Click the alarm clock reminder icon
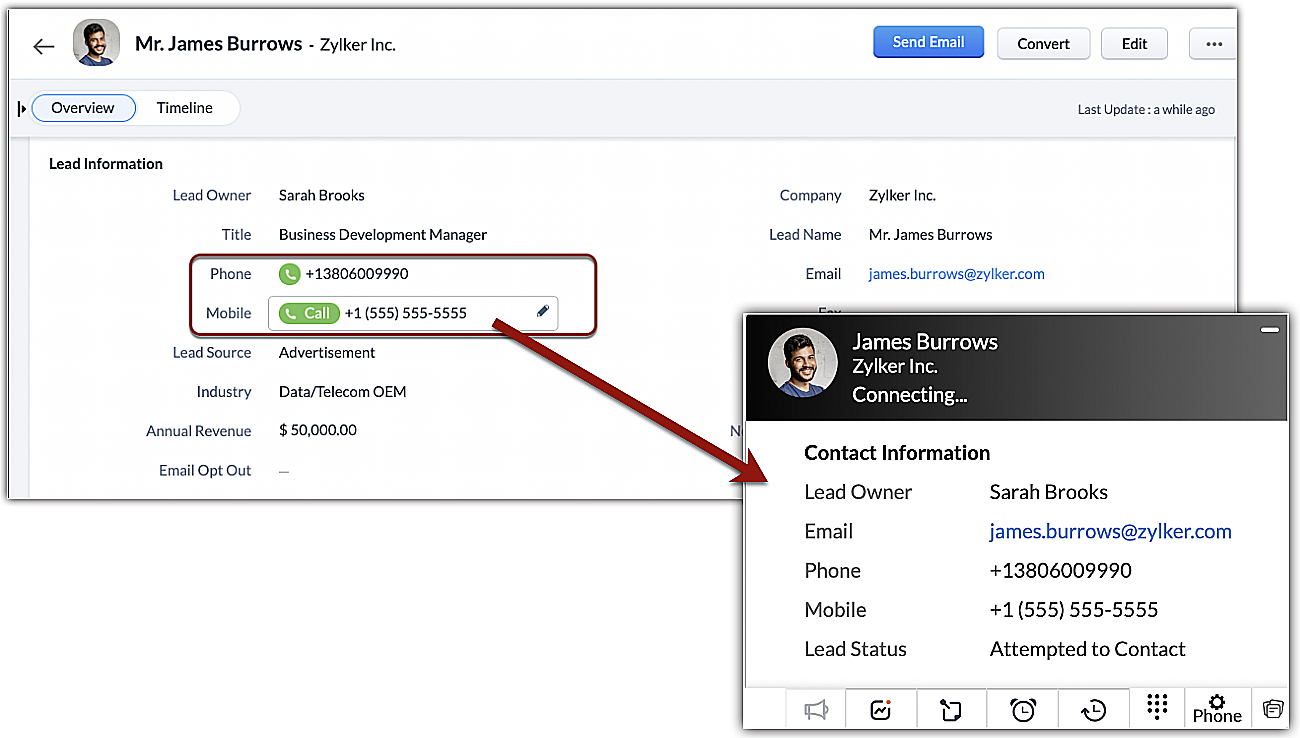The height and width of the screenshot is (738, 1300). pyautogui.click(x=1022, y=709)
